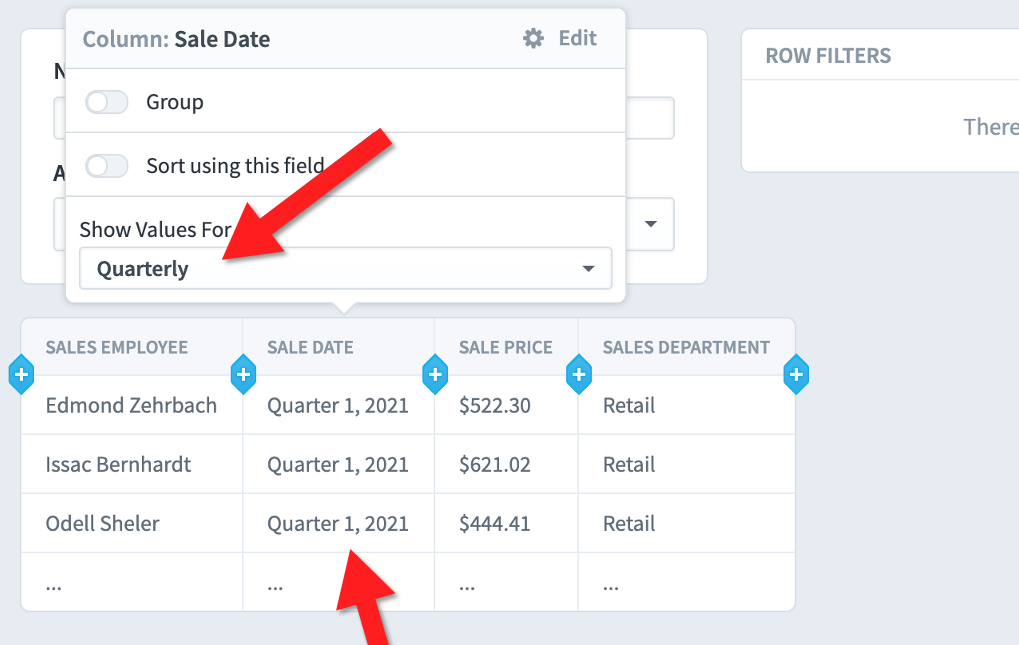Expand the dropdown behind the column popup
This screenshot has width=1019, height=645.
650,224
